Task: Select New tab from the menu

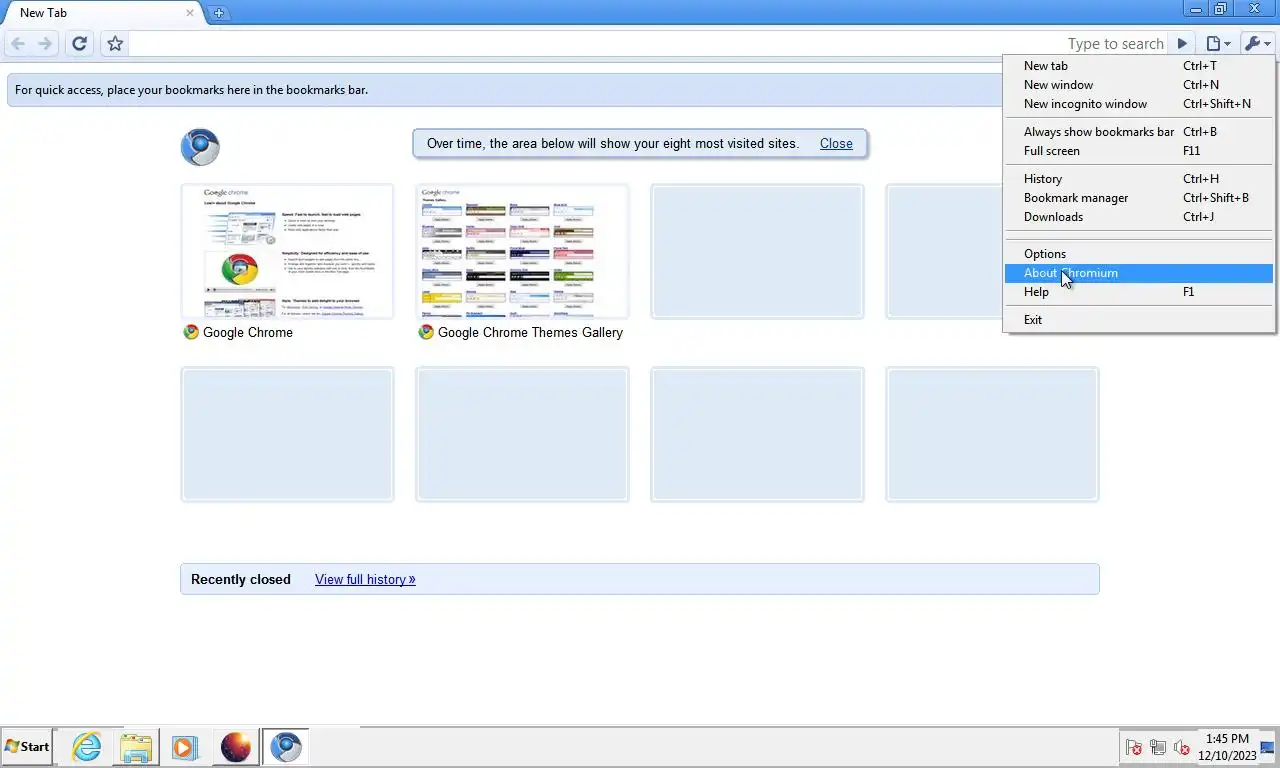Action: (1139, 66)
